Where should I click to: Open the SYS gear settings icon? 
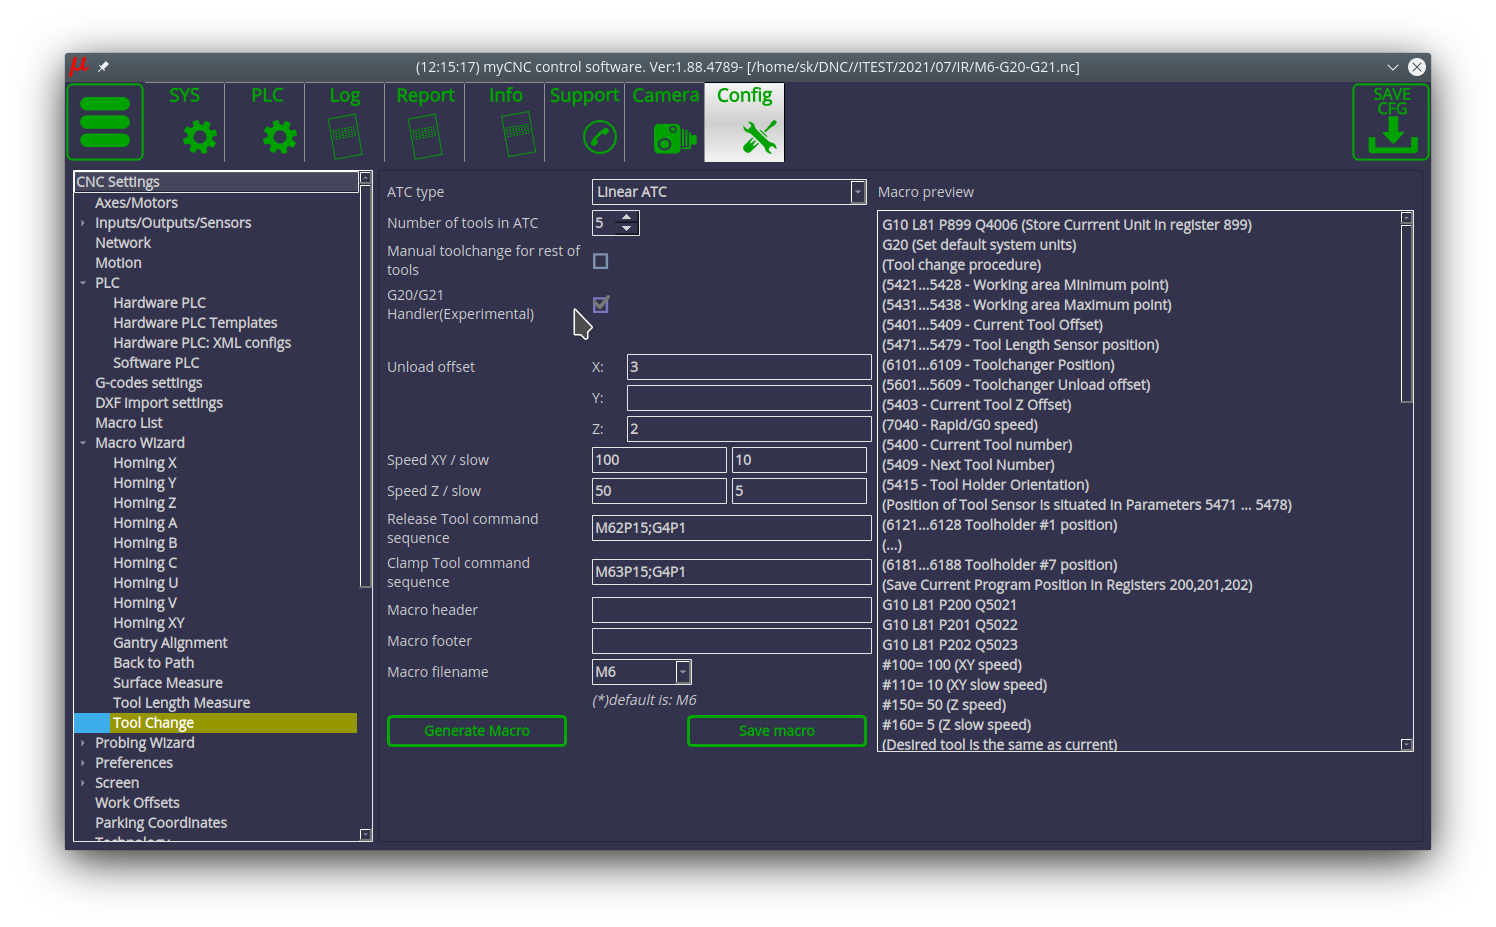click(x=199, y=137)
